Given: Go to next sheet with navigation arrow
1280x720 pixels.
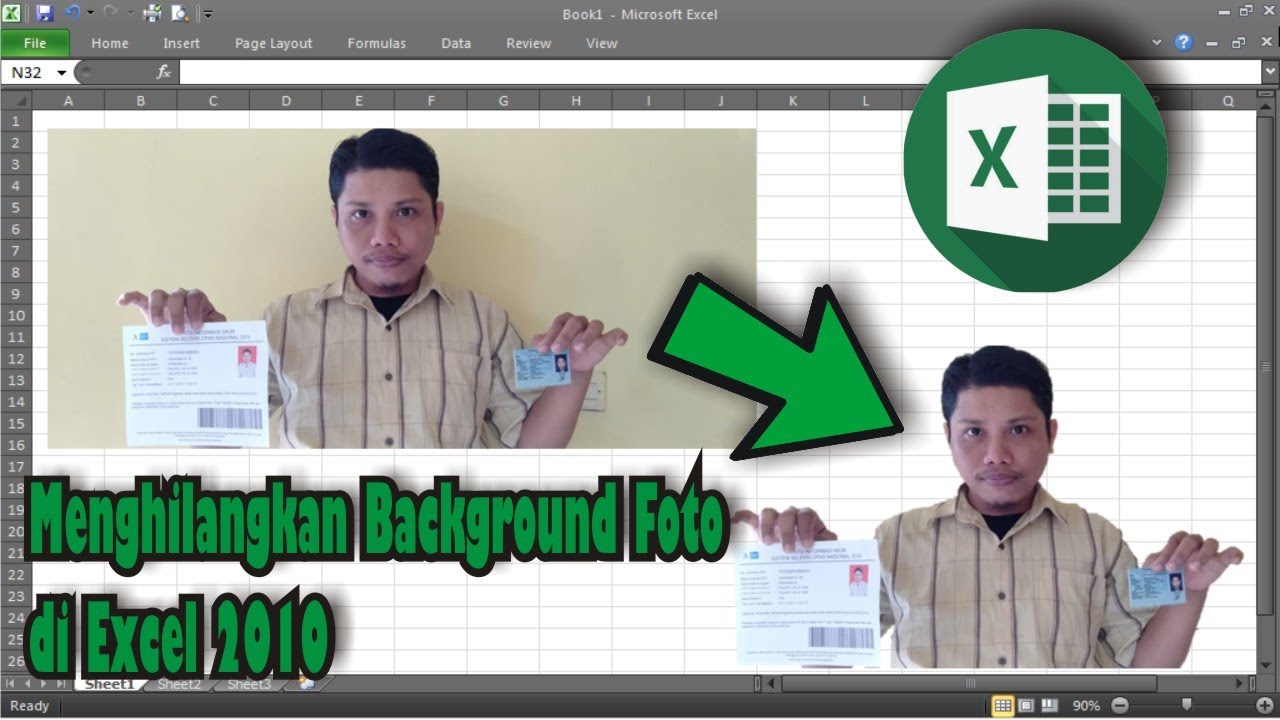Looking at the screenshot, I should (44, 684).
